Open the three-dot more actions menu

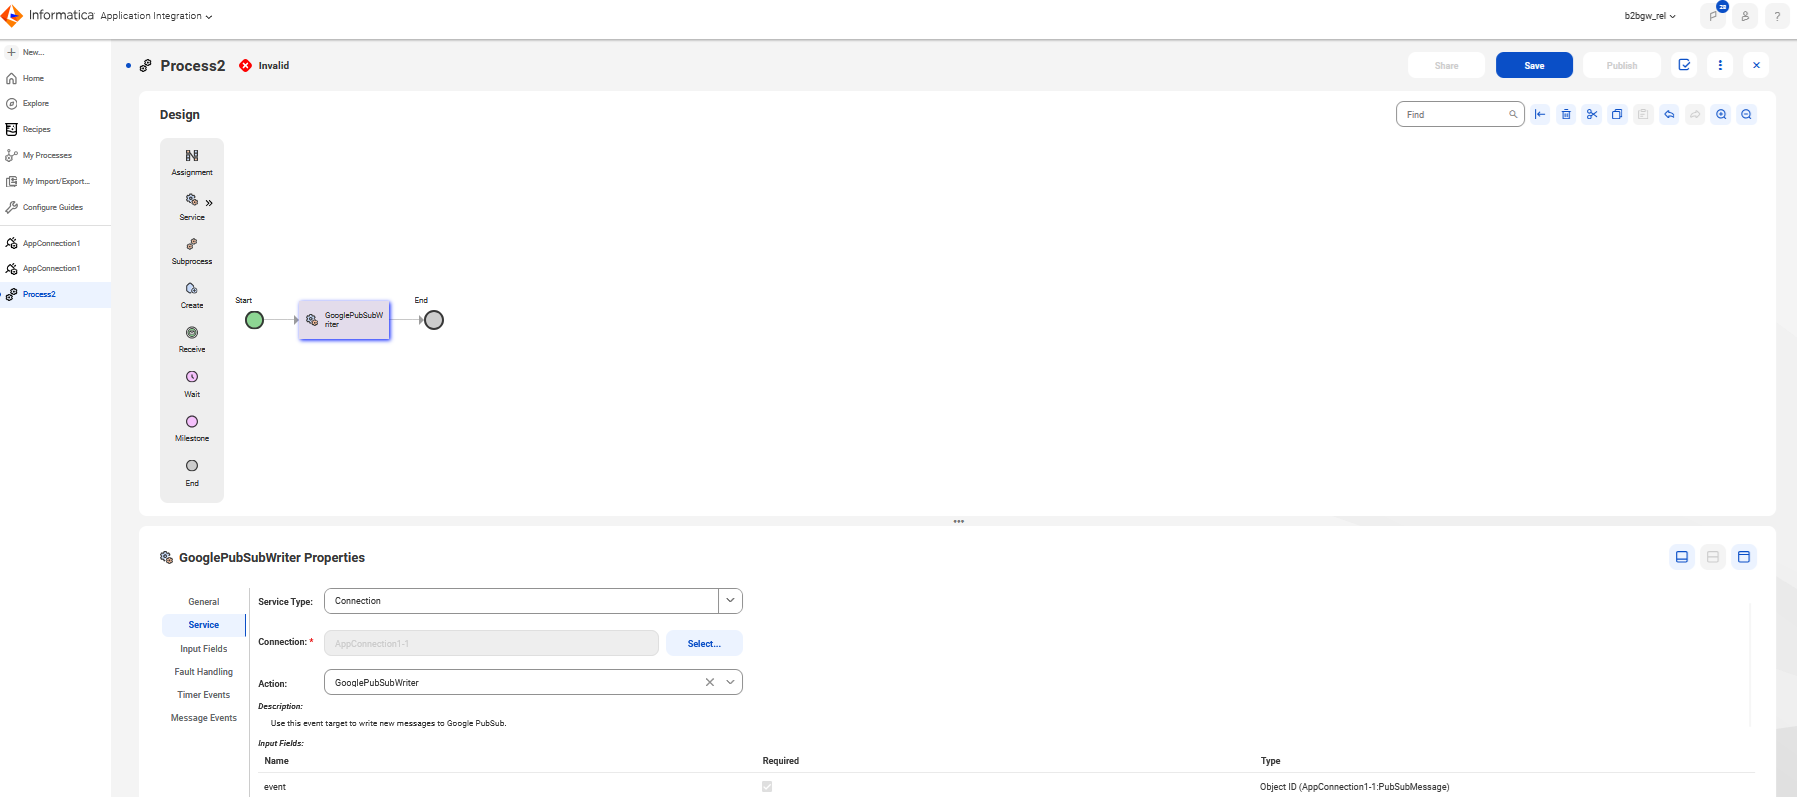(x=1720, y=65)
